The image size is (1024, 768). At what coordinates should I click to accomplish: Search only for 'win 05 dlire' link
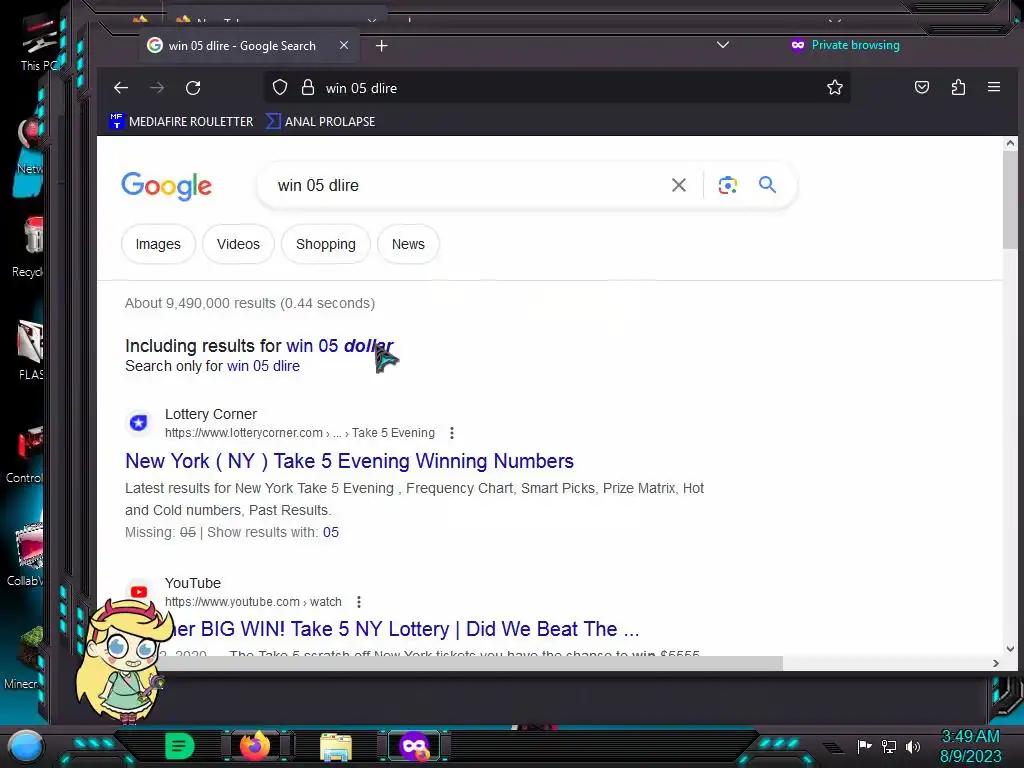point(263,366)
